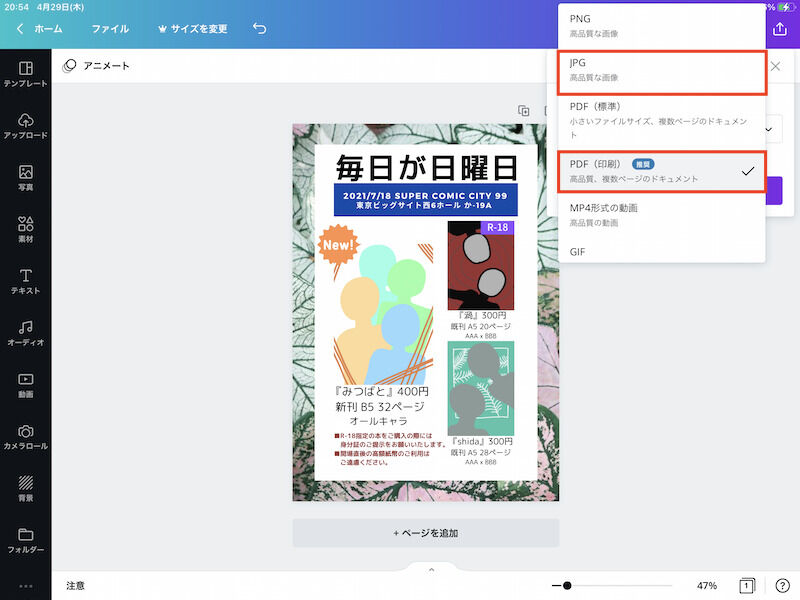800x600 pixels.
Task: Select PDF（印刷） file type option
Action: 661,171
